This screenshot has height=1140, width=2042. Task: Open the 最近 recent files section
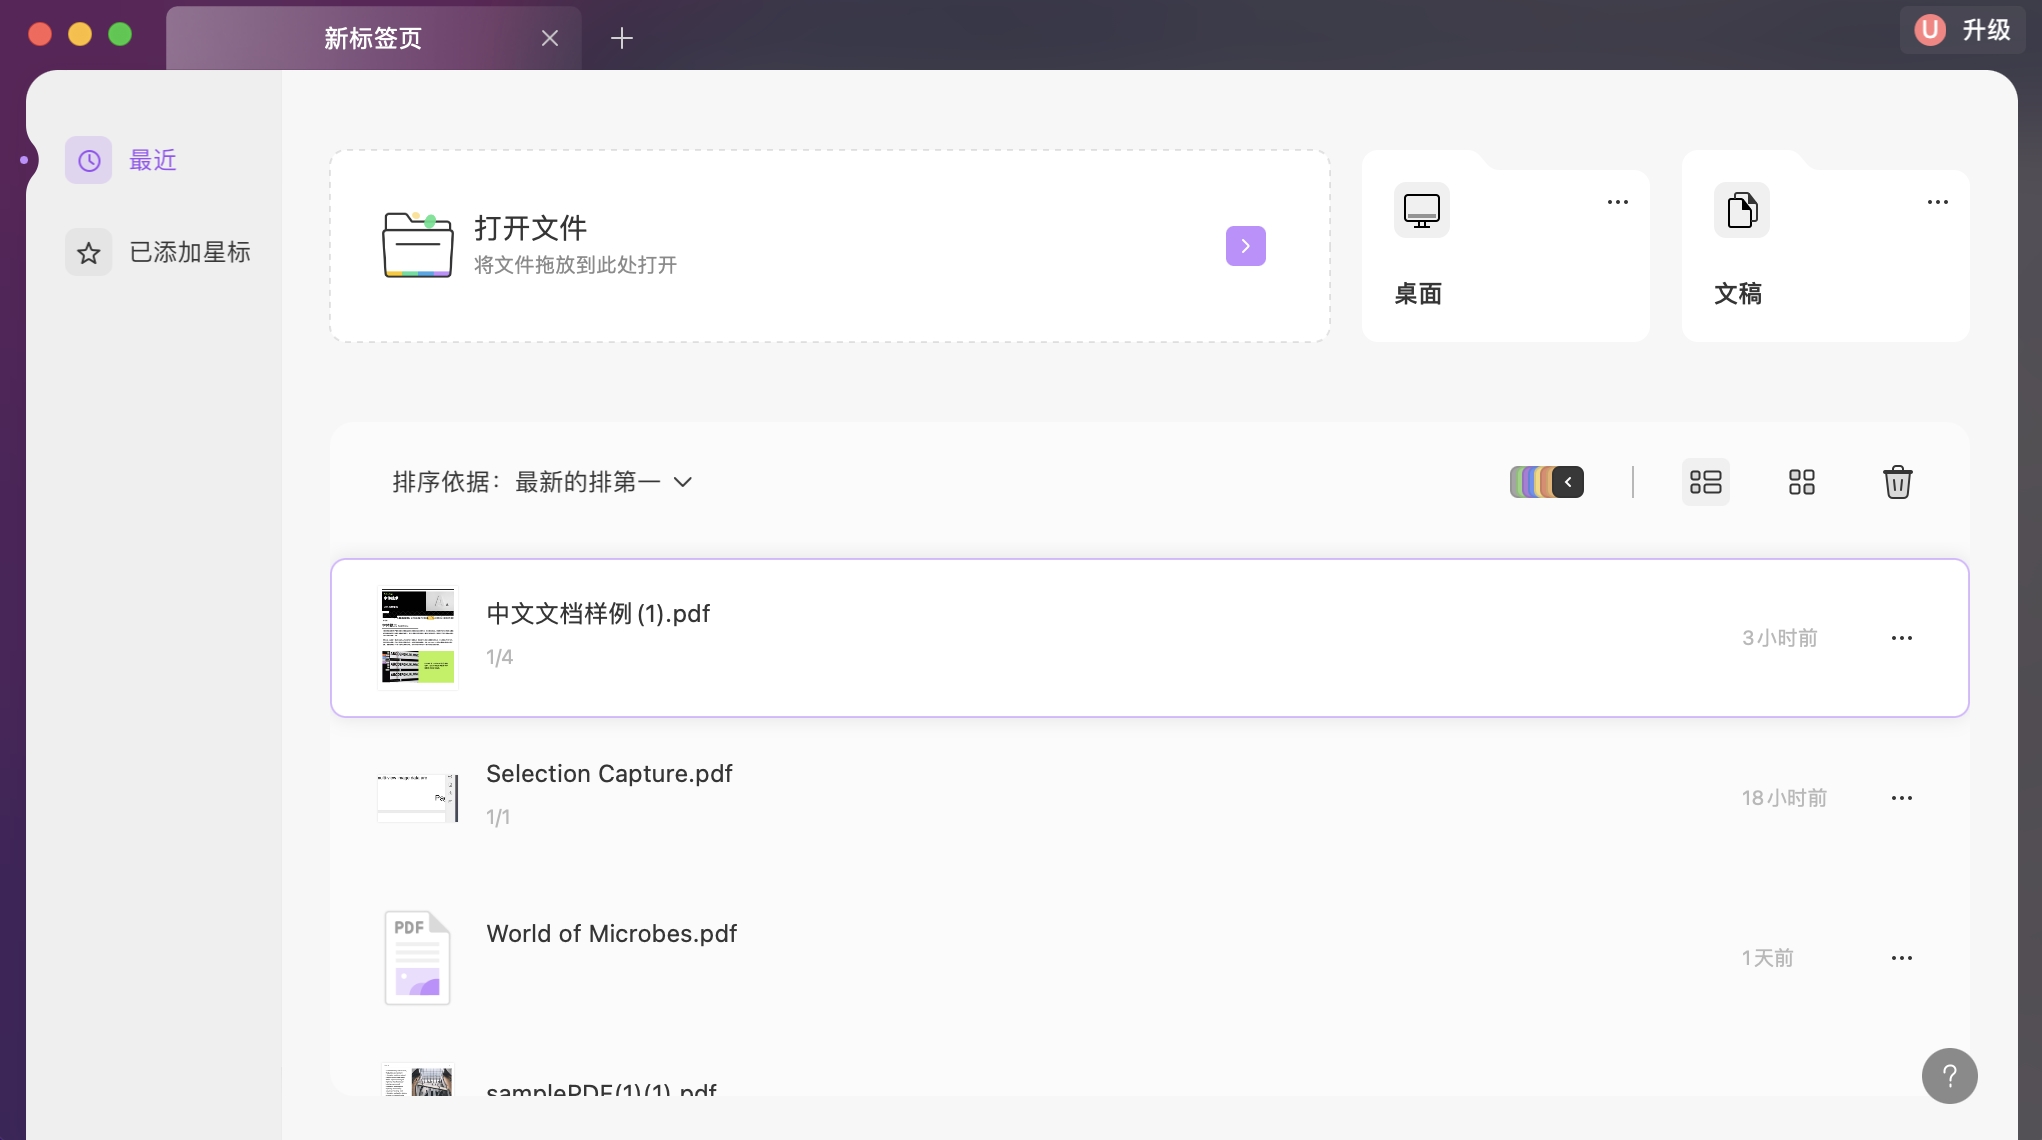(x=151, y=159)
